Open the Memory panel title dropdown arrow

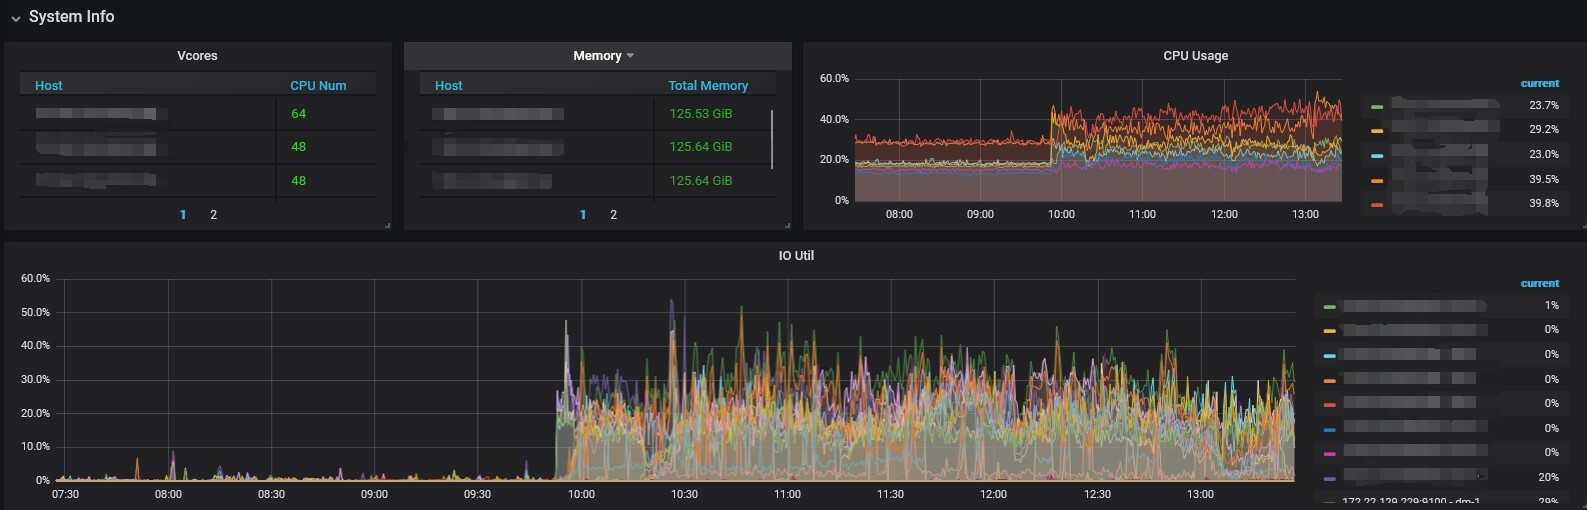pos(630,56)
